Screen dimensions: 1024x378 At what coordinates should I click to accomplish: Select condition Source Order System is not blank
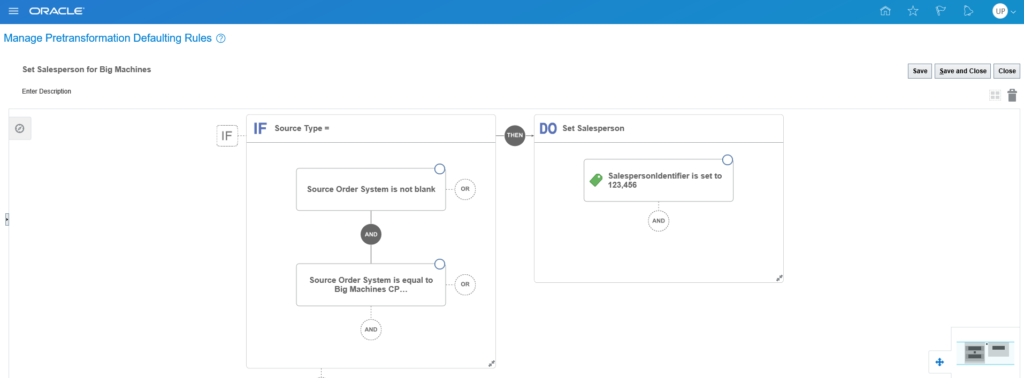pos(371,189)
